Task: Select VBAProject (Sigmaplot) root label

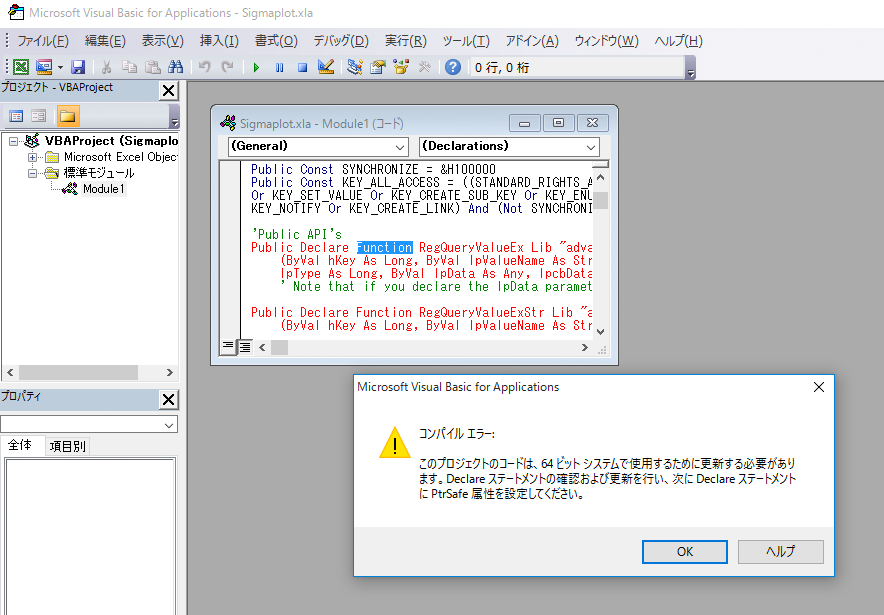Action: (x=111, y=141)
